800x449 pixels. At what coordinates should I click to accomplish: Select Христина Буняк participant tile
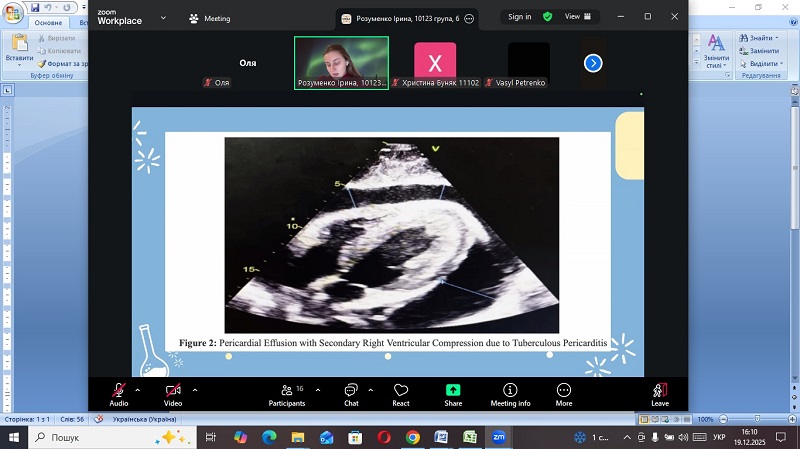(x=435, y=64)
